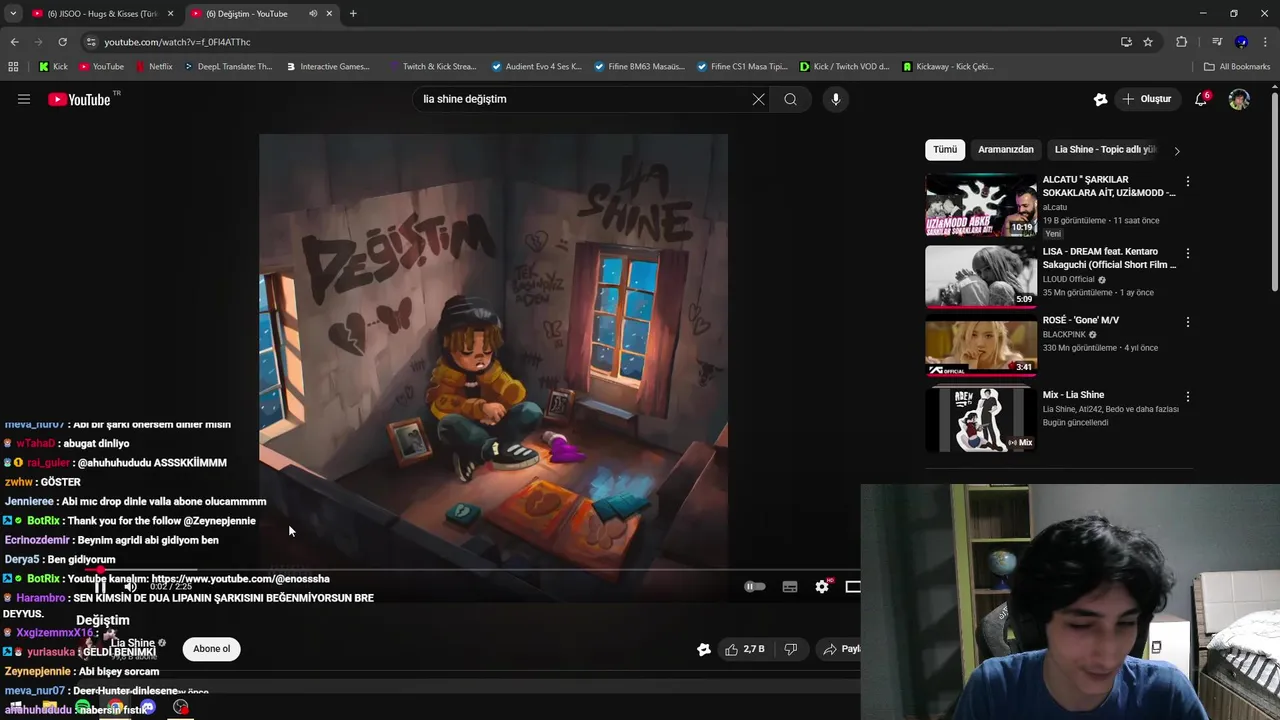Toggle subtitles in the video player
Image resolution: width=1280 pixels, height=720 pixels.
(790, 587)
